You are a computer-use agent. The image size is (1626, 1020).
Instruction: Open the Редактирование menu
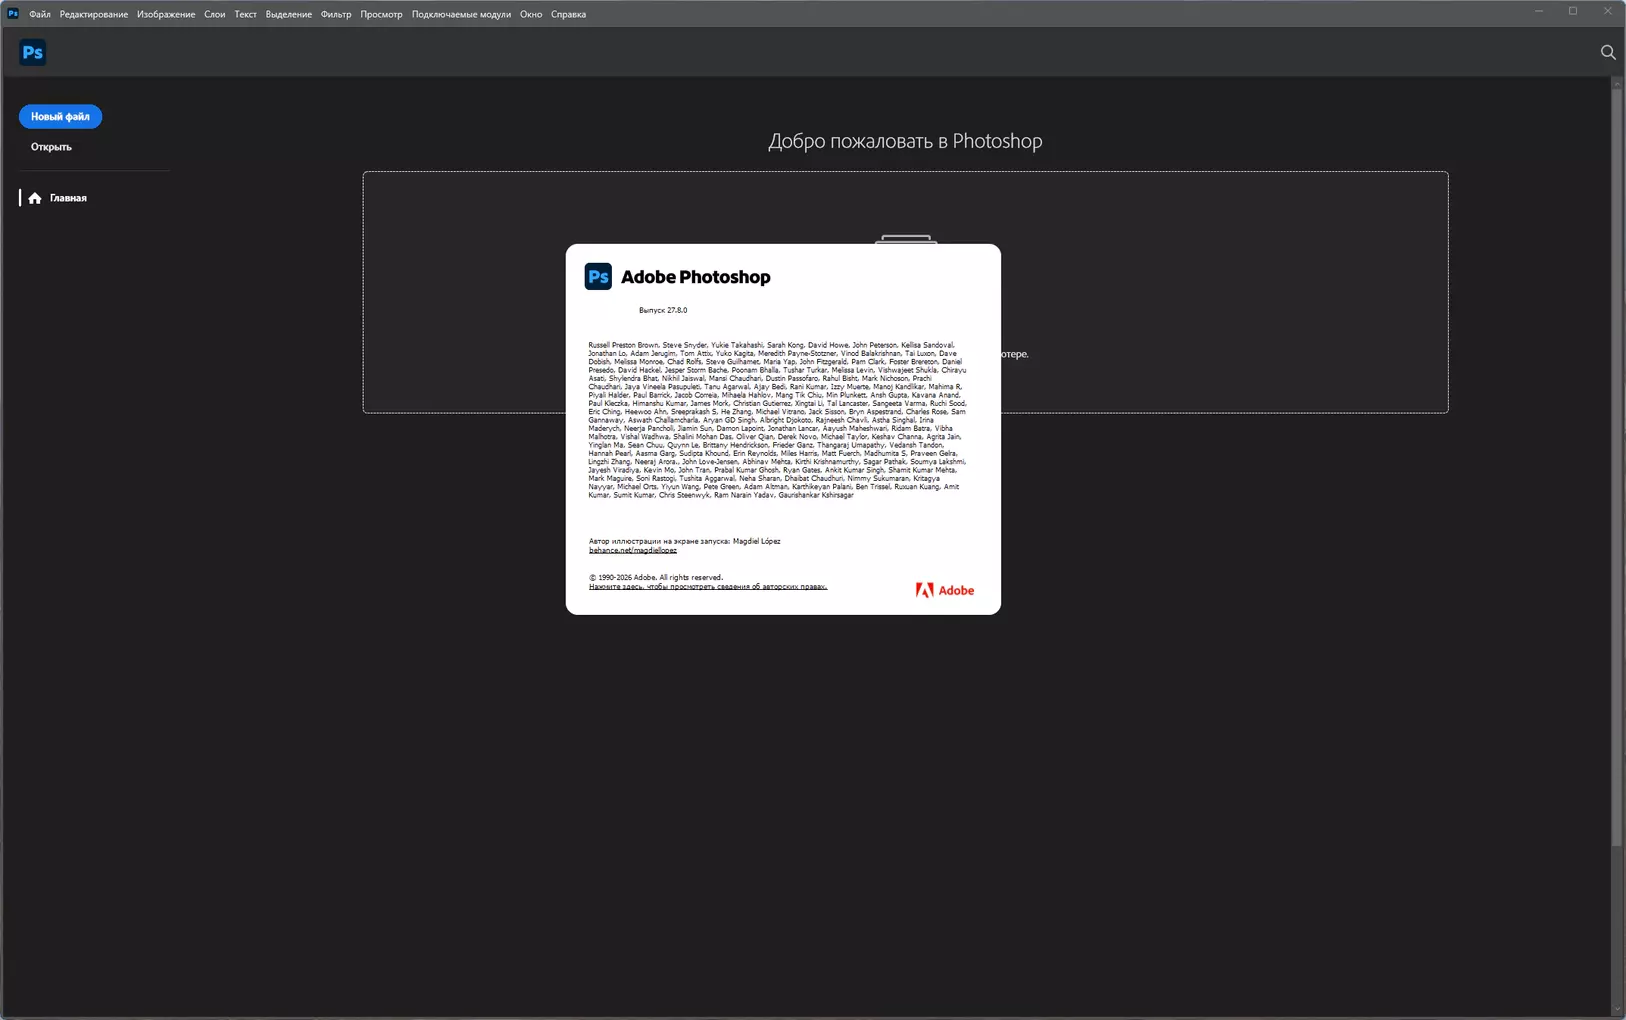pos(94,14)
